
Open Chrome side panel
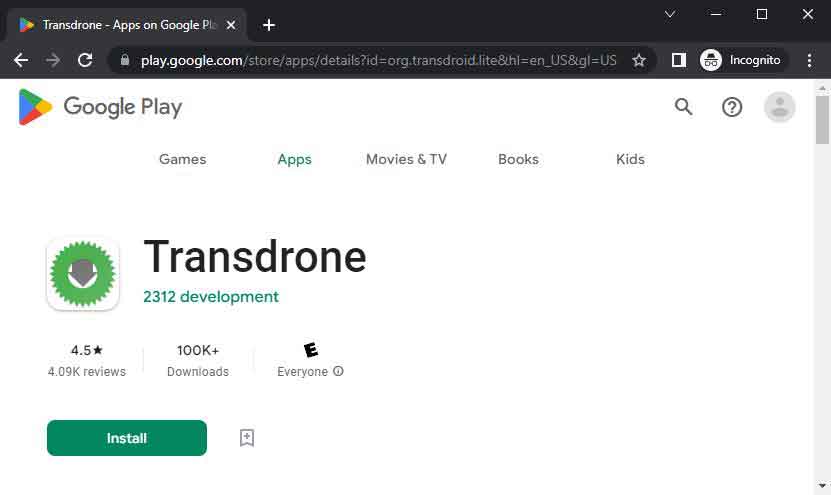pos(679,60)
